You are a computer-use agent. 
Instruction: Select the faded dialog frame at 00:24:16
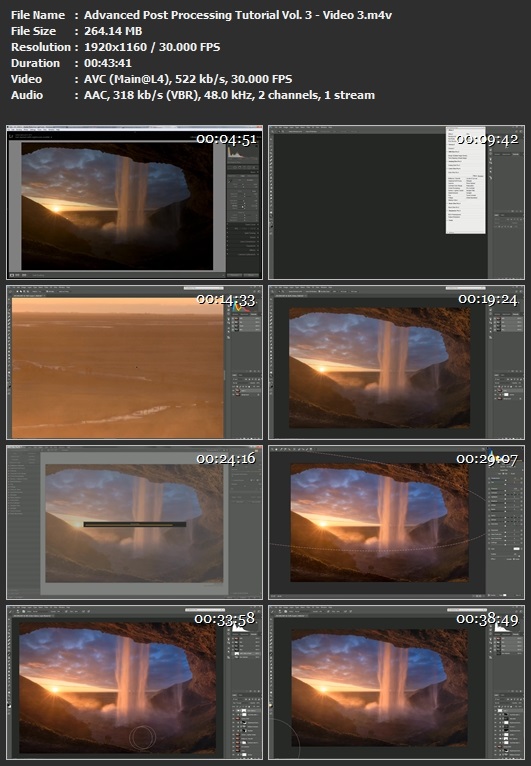[x=134, y=522]
